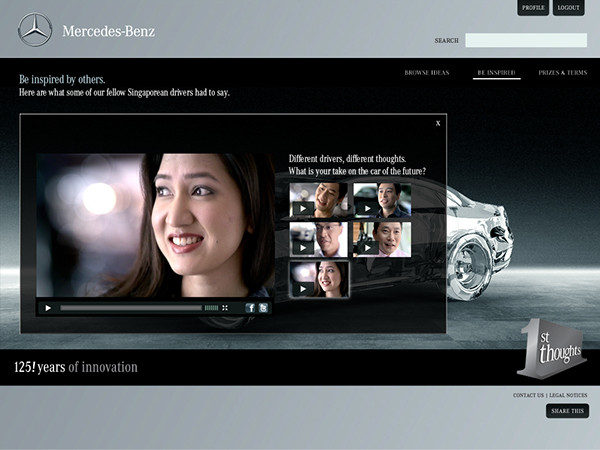Click the Mercedes-Benz star logo
The image size is (600, 450).
point(35,30)
